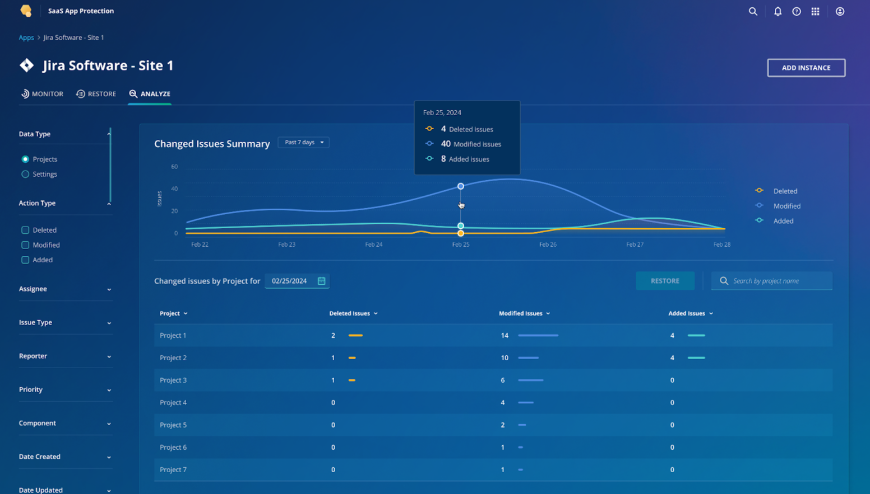Open the Past 7 days dropdown
The height and width of the screenshot is (494, 870).
[x=304, y=143]
